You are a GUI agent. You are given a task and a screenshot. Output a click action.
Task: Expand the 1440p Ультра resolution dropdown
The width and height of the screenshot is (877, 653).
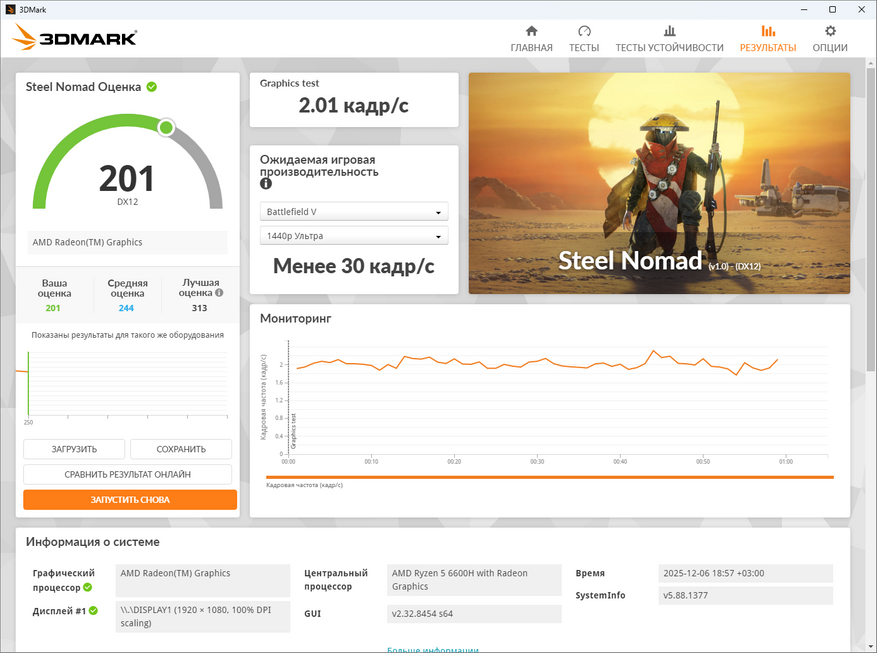pos(354,236)
